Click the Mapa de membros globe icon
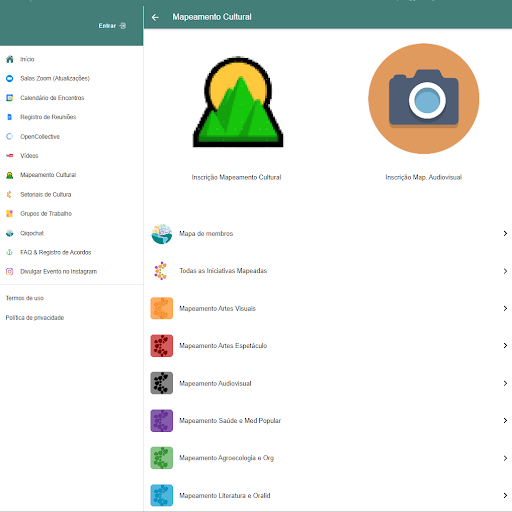 162,234
